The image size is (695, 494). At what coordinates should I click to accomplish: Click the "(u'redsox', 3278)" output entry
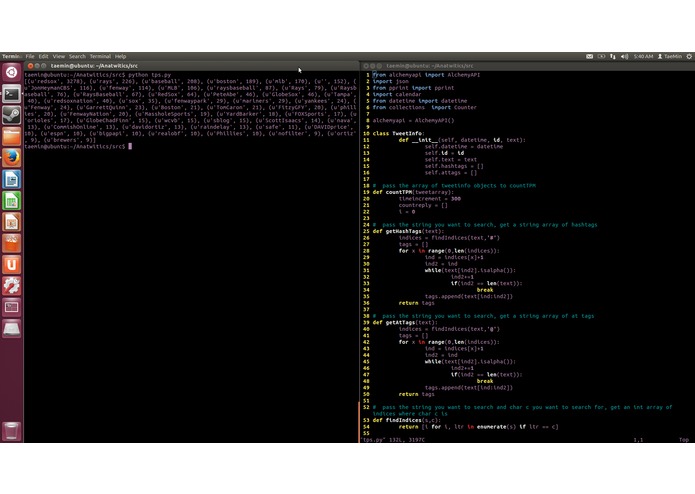[x=57, y=82]
